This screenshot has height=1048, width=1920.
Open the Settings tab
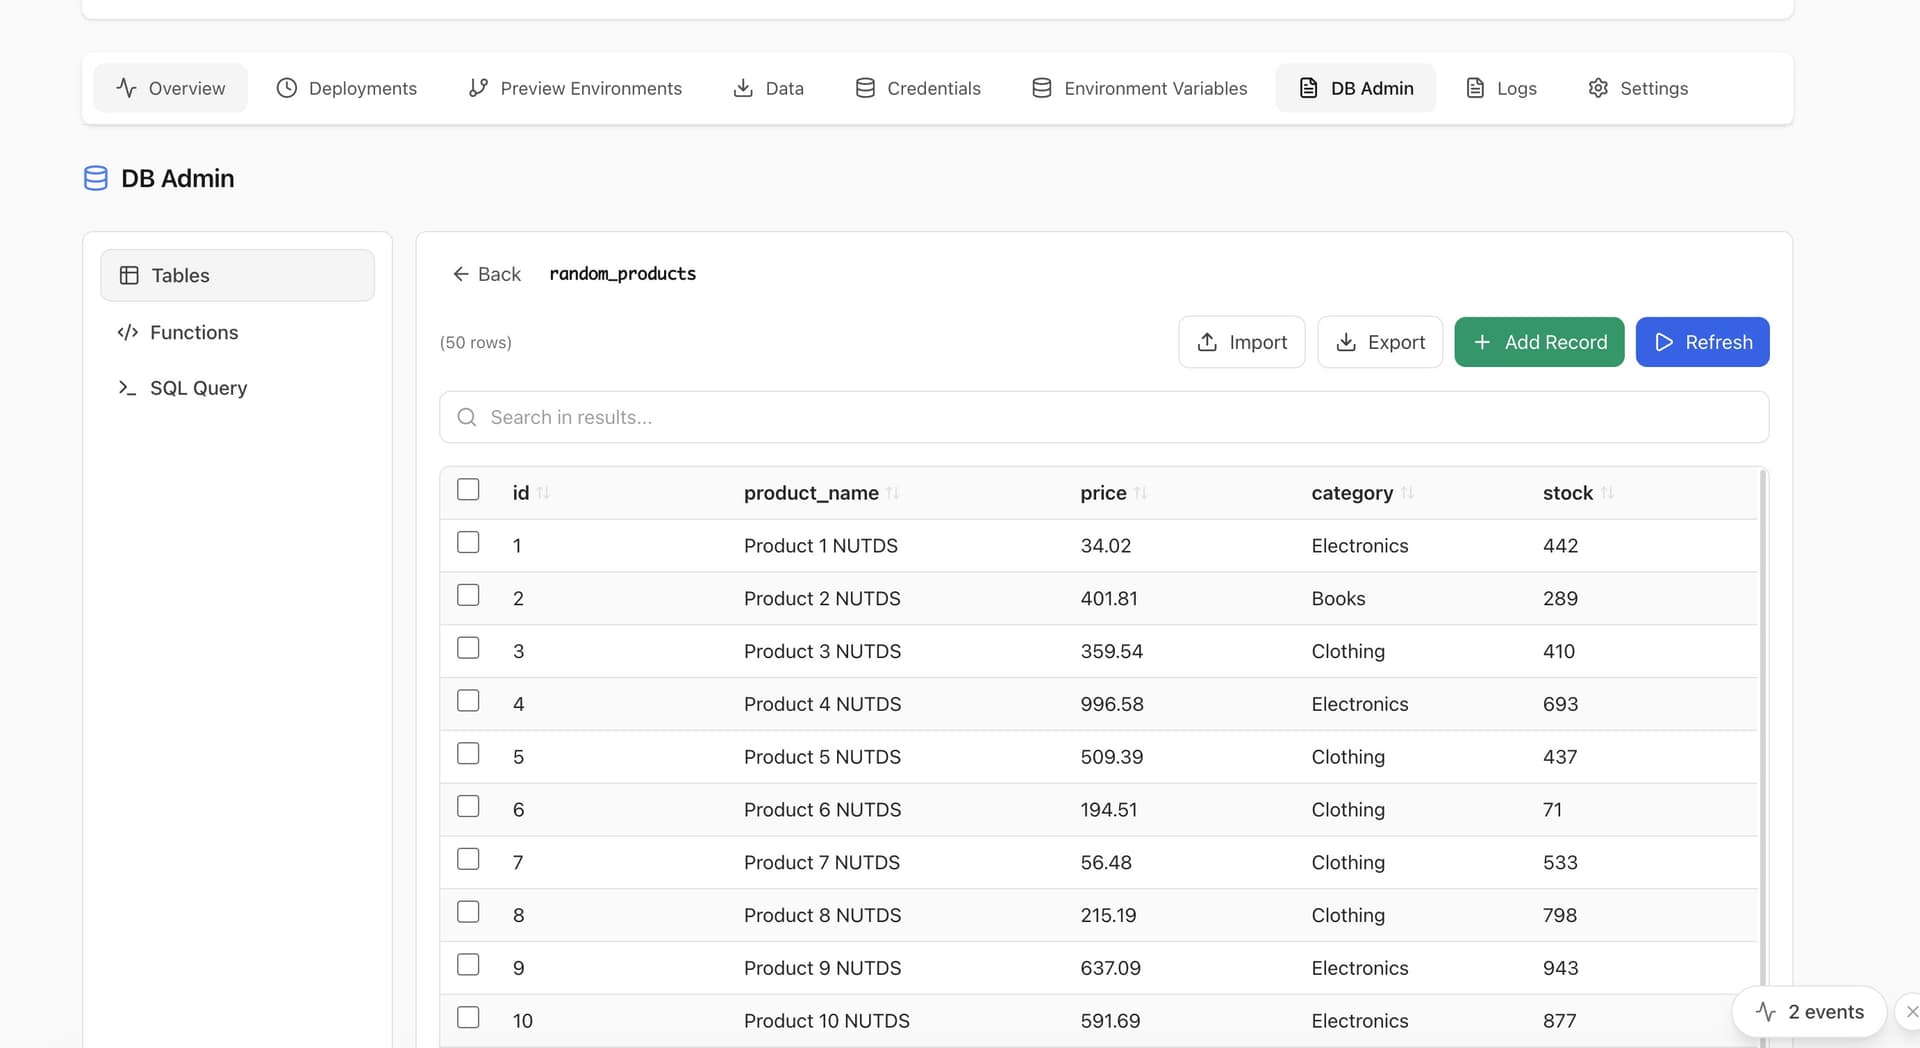[1638, 88]
